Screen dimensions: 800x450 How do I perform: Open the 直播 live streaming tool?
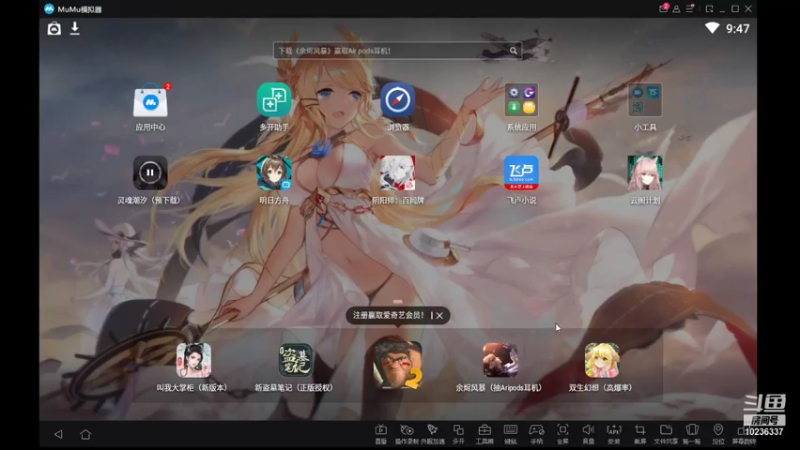coord(381,433)
